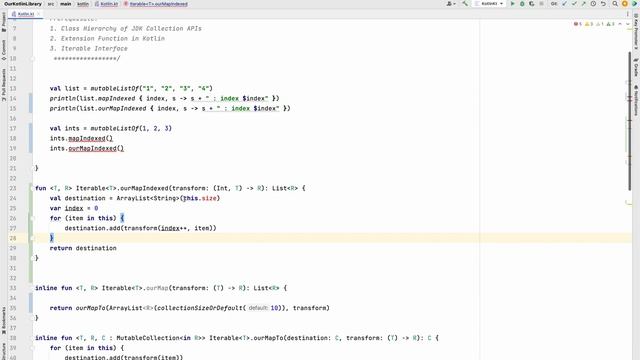640x360 pixels.
Task: Click 'collectionSizeOrDefault' call on line 35
Action: [x=200, y=308]
